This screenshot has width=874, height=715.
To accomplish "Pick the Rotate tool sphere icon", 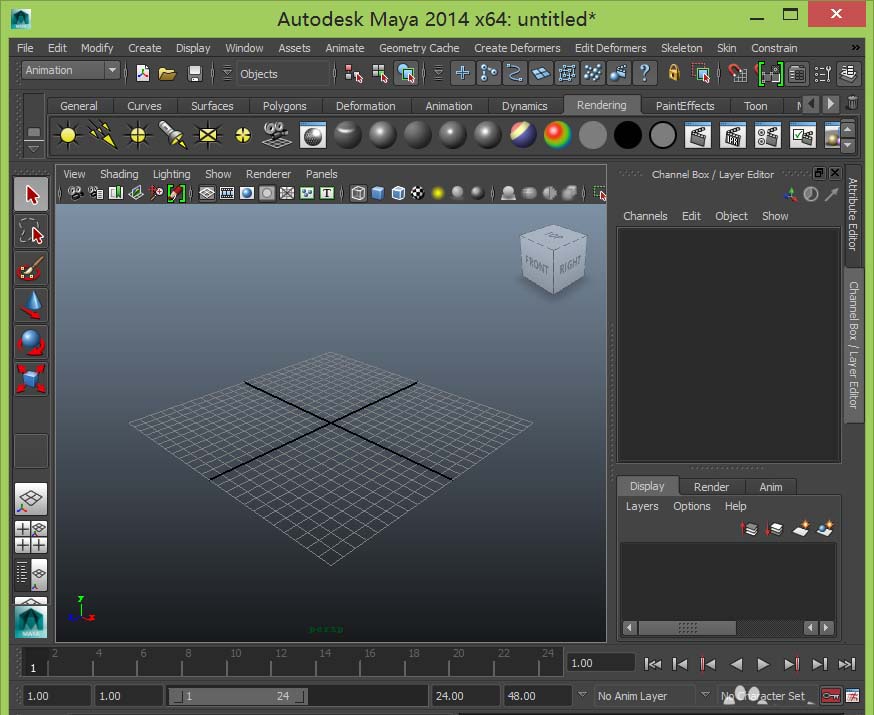I will point(31,342).
